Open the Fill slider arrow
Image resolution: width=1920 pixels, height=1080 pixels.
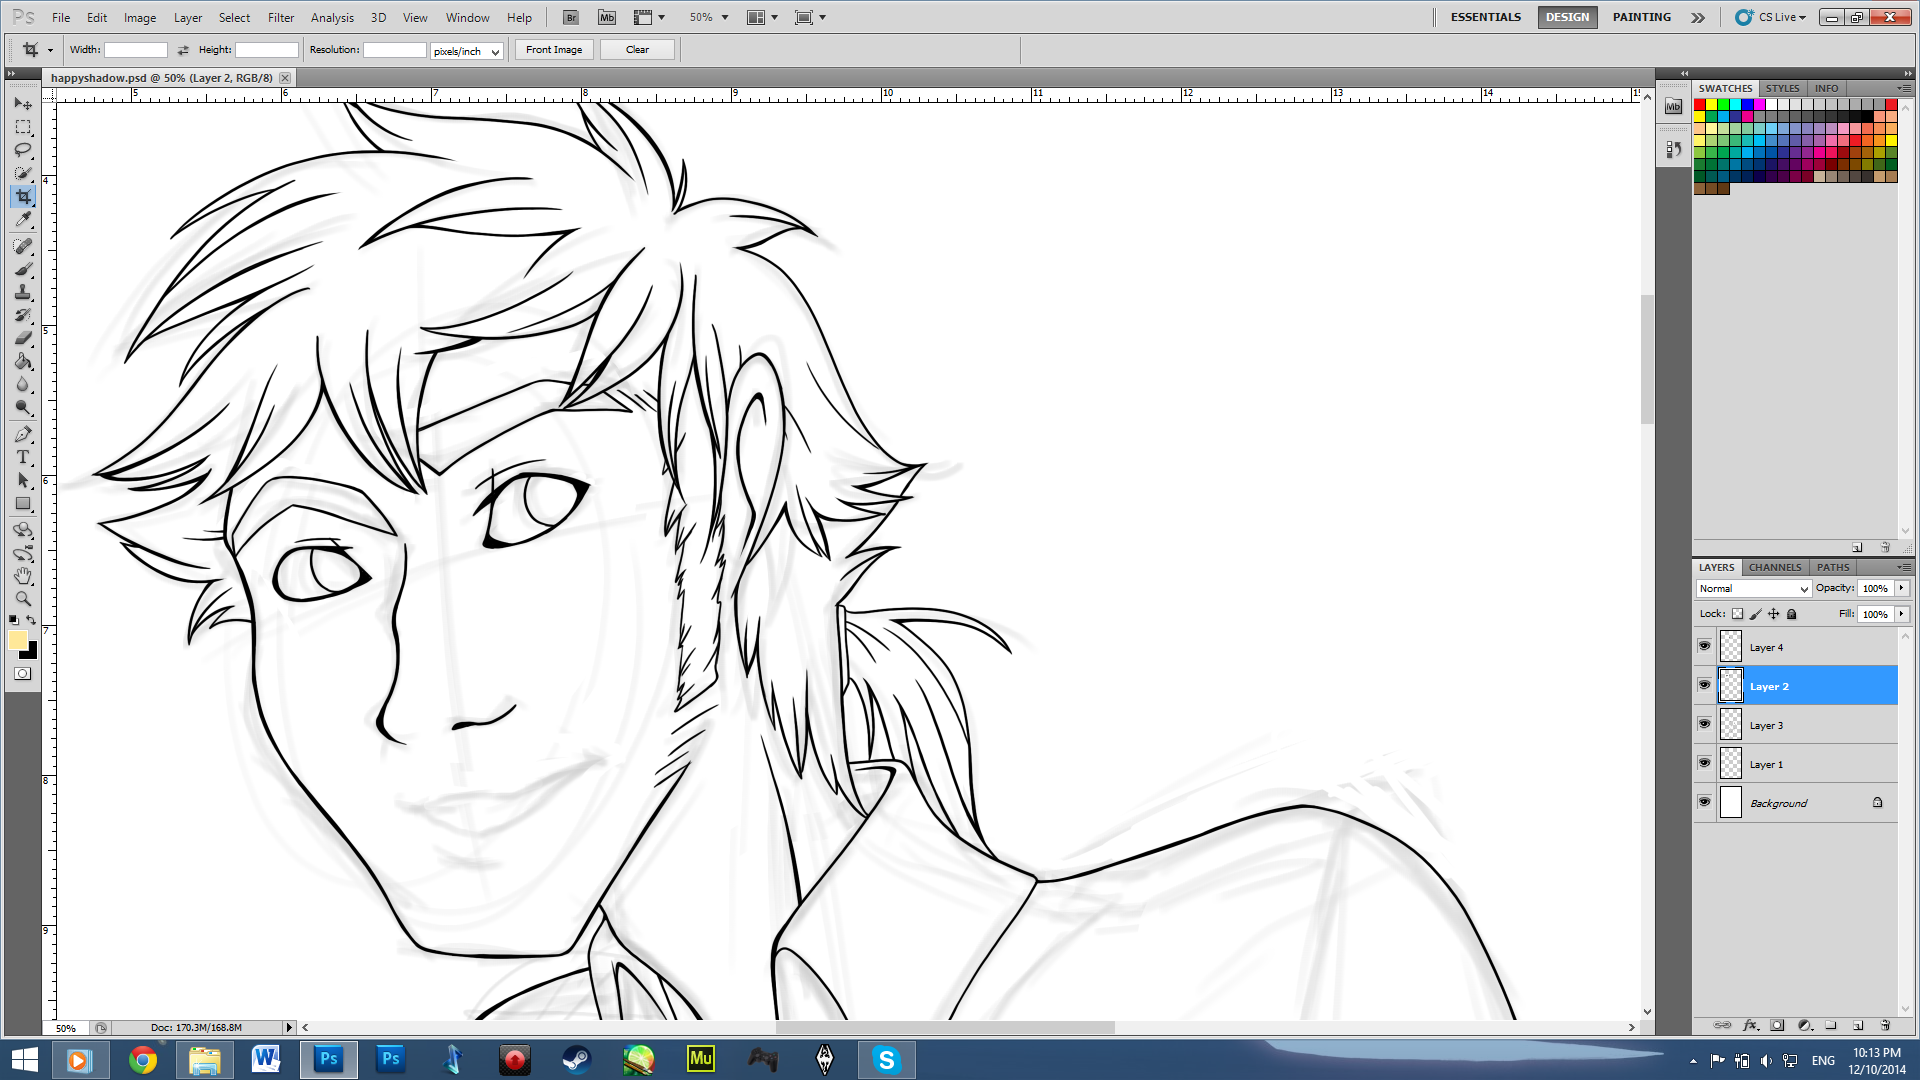click(1901, 614)
